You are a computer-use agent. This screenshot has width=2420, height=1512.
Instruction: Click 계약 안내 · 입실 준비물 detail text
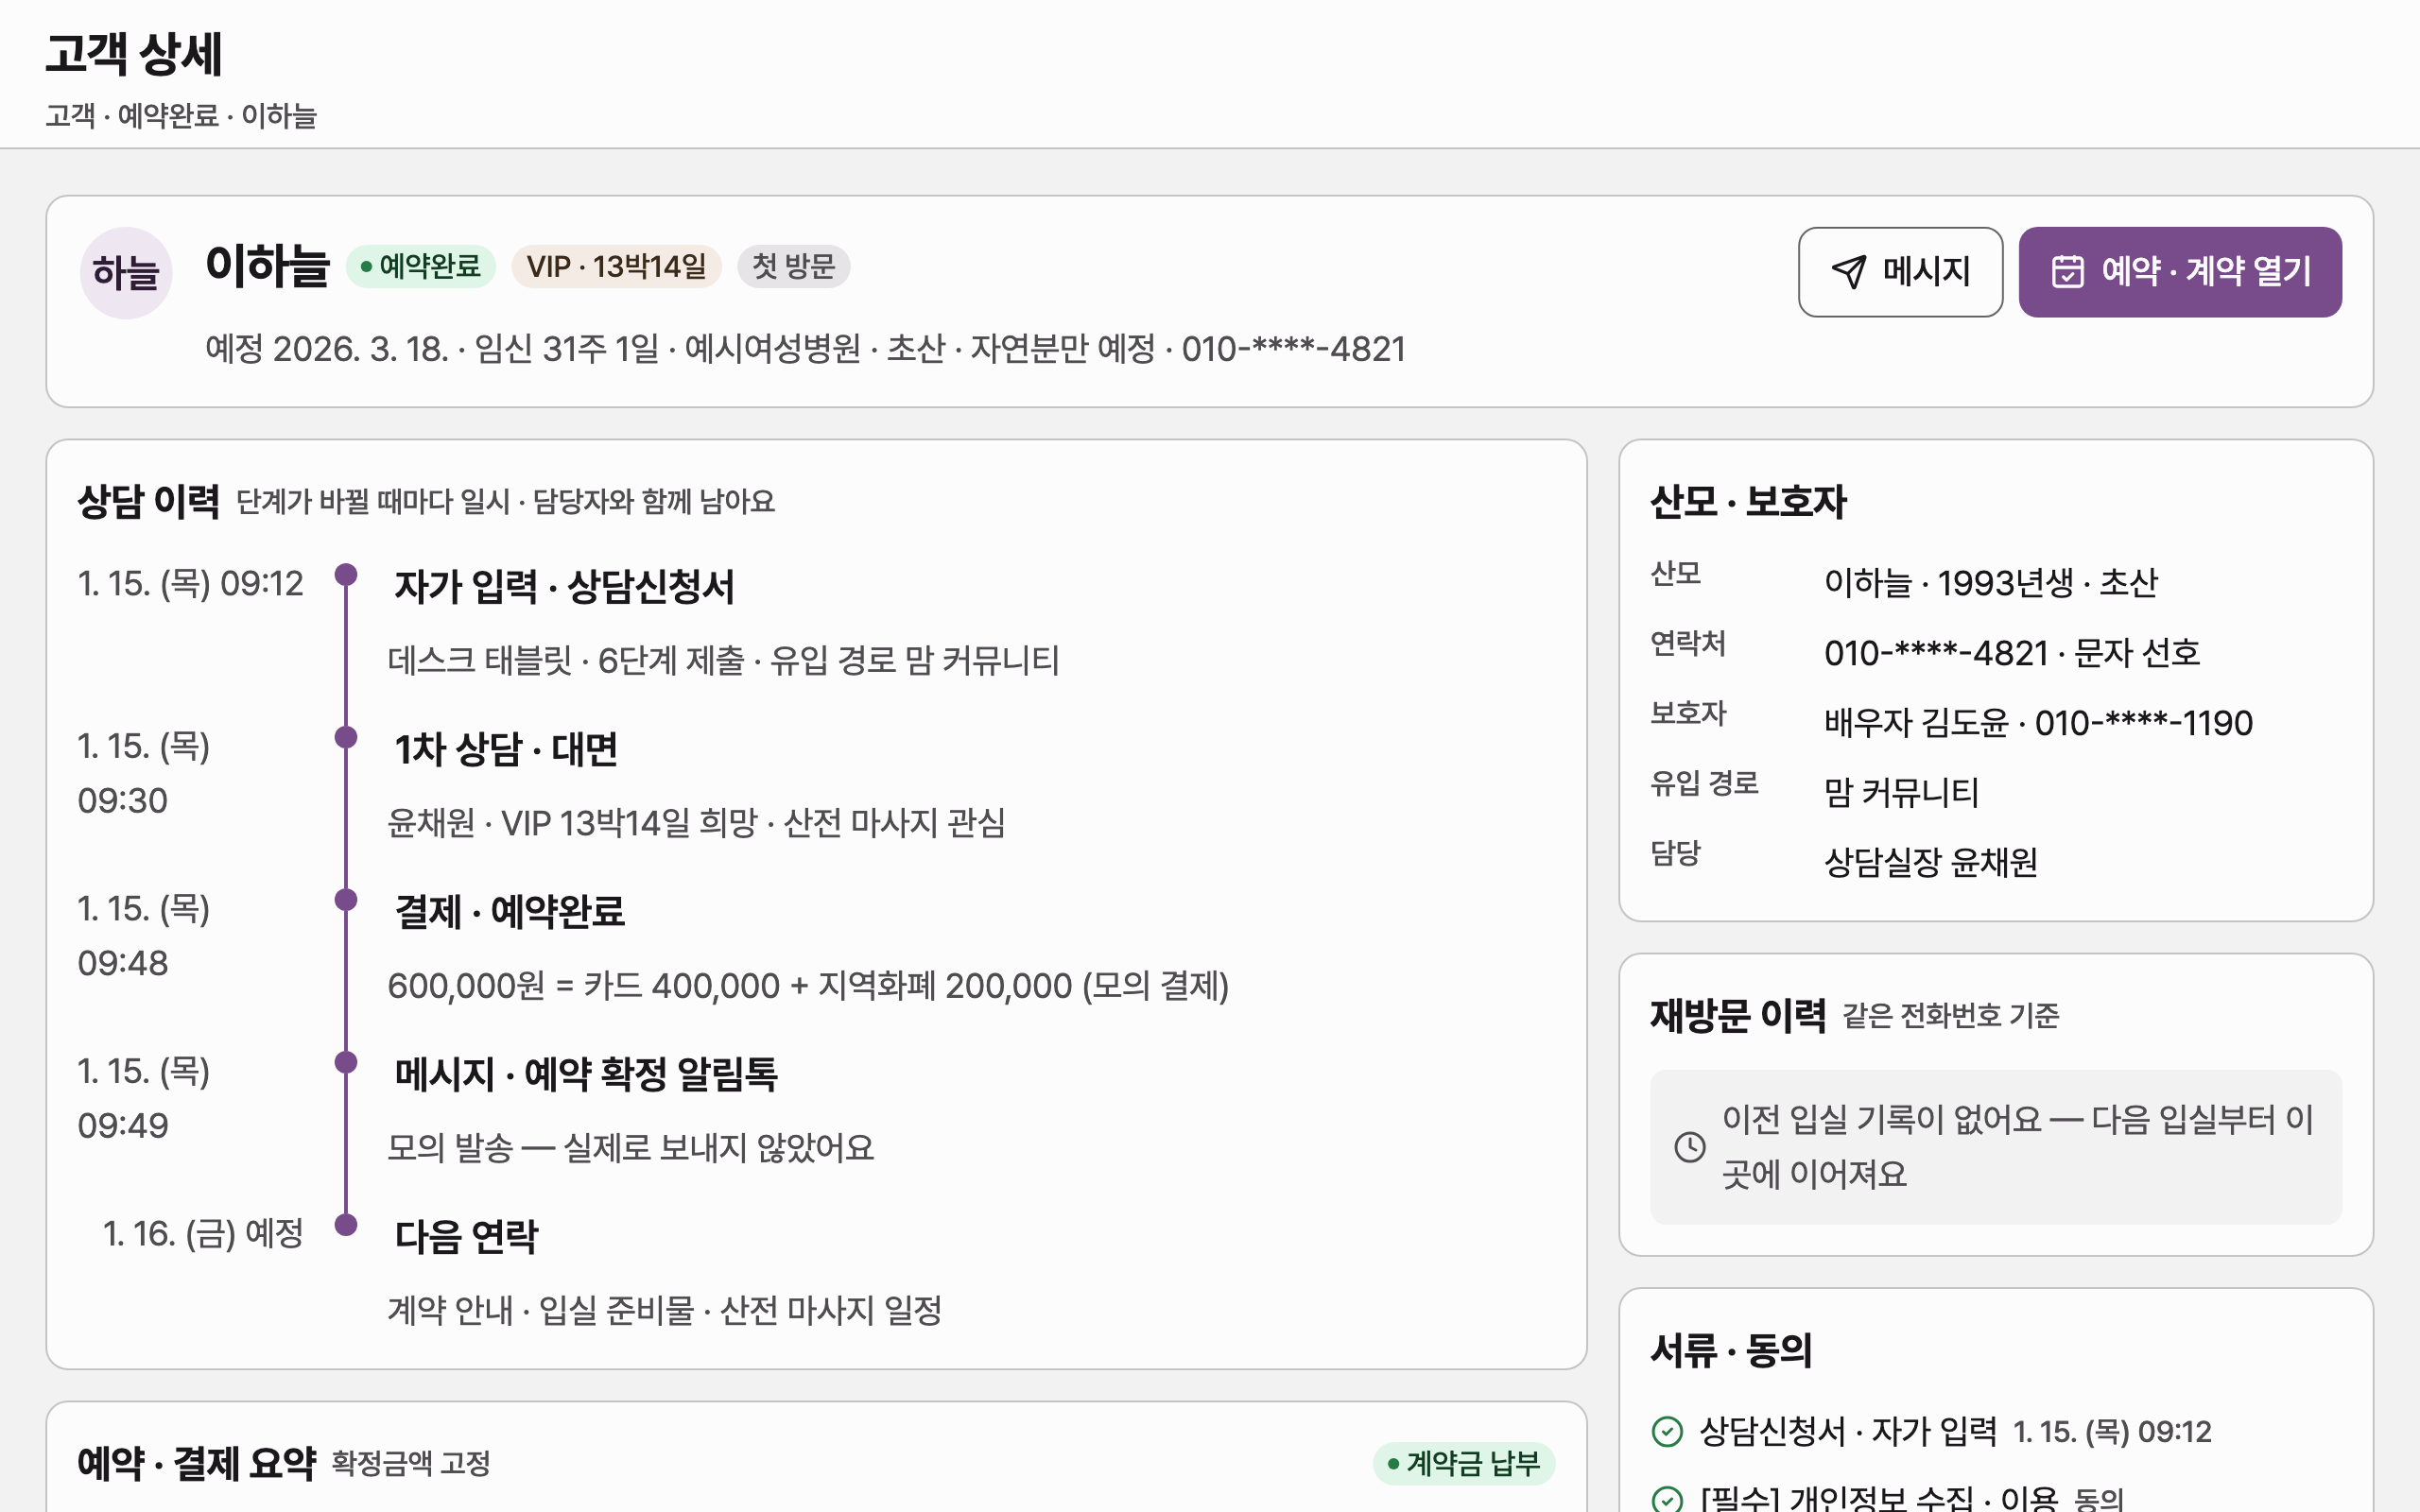pos(664,1311)
